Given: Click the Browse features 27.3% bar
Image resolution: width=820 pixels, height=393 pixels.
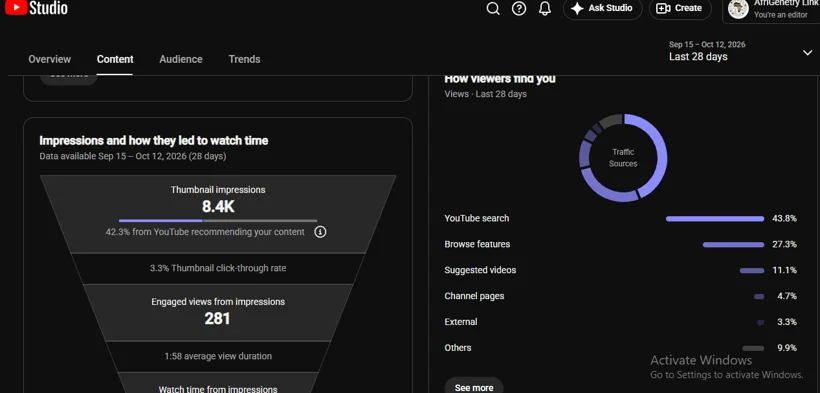Looking at the screenshot, I should tap(733, 244).
